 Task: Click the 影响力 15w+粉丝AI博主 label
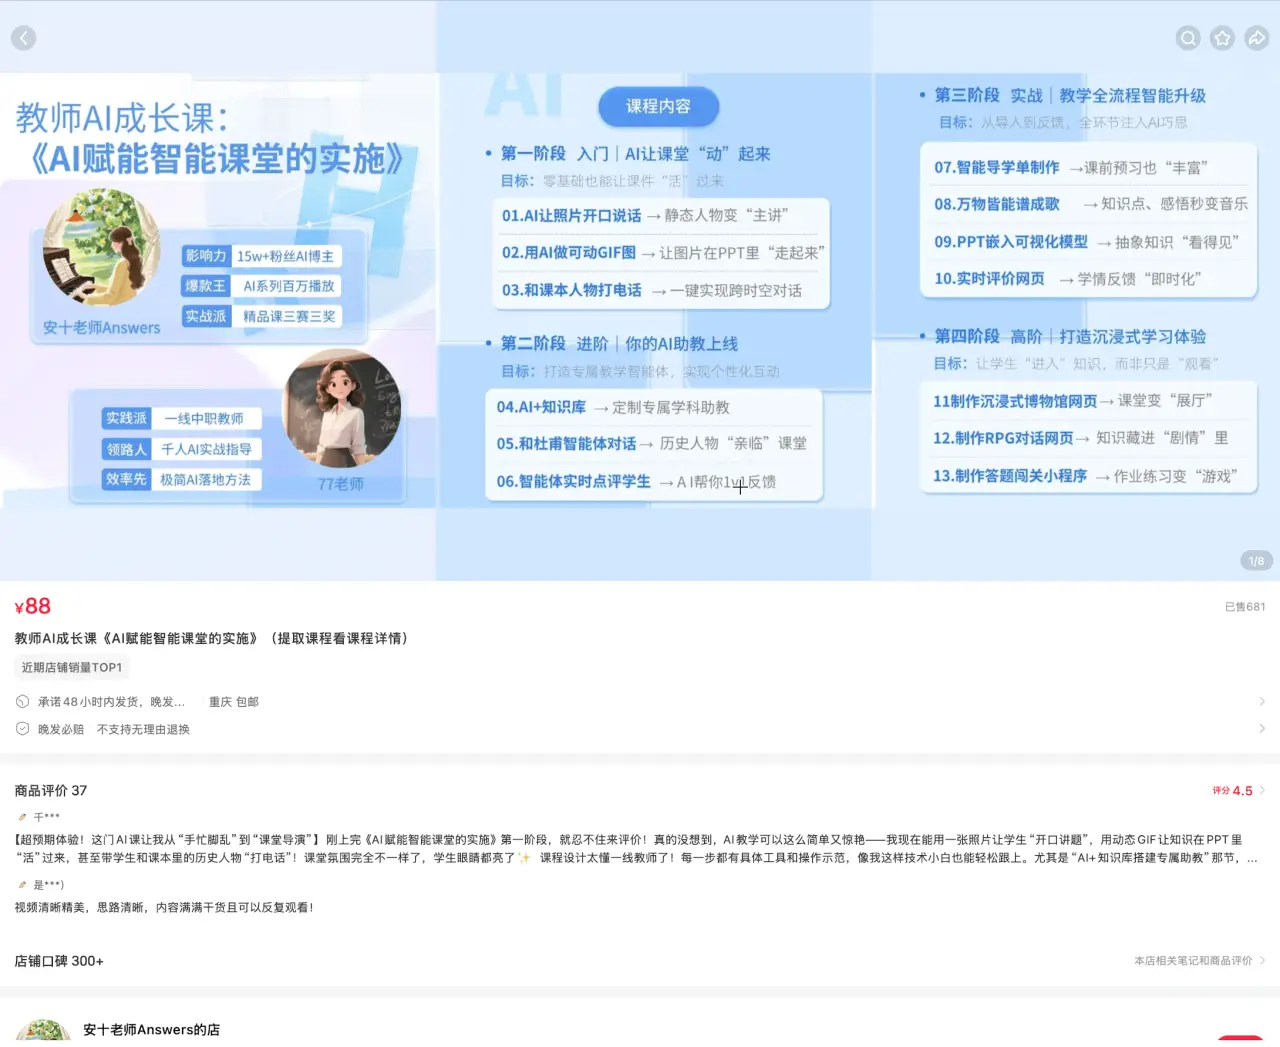click(x=262, y=256)
